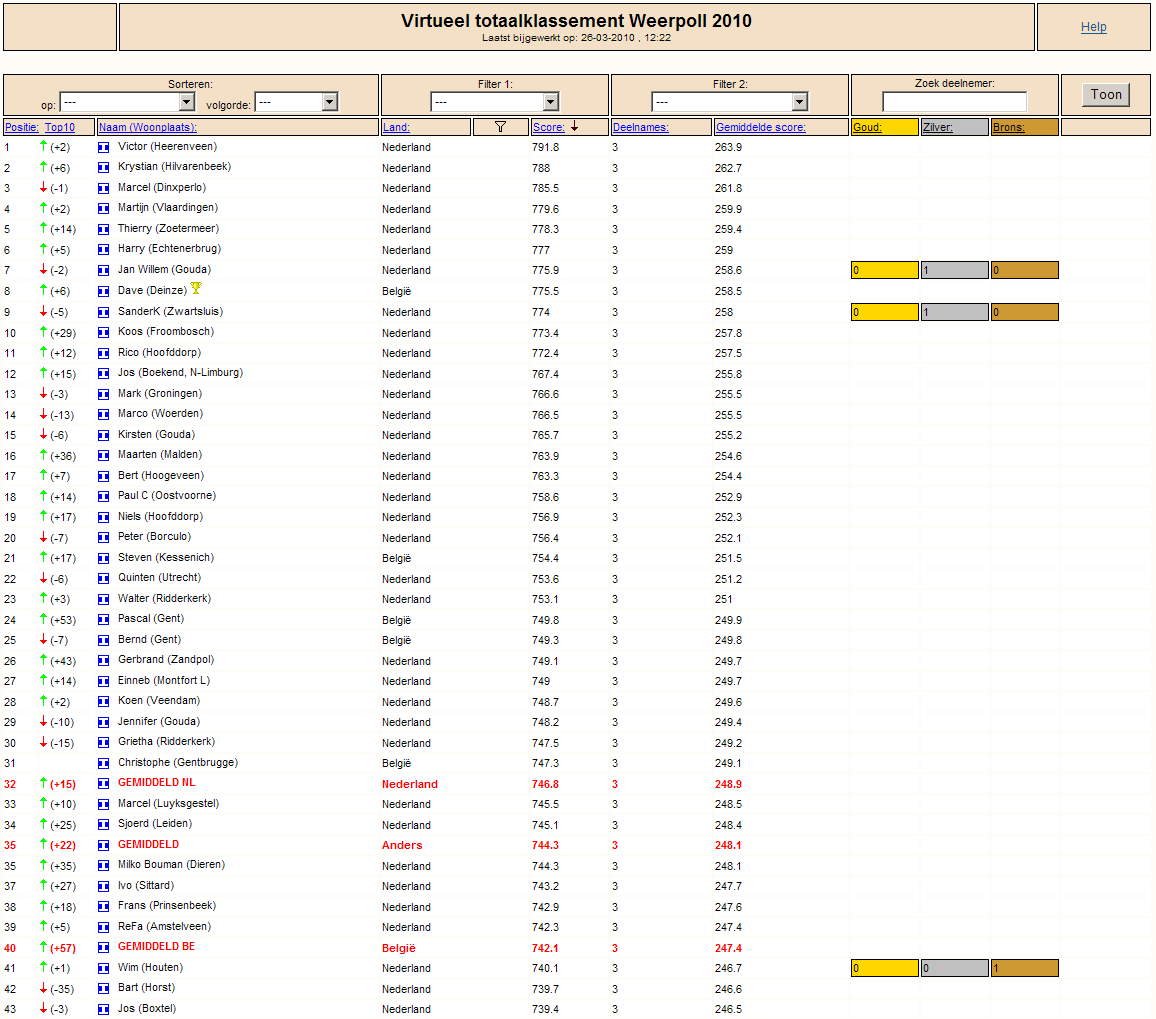The width and height of the screenshot is (1156, 1019).
Task: Click the blue icon beside GEMIDDELD NL
Action: pyautogui.click(x=103, y=784)
